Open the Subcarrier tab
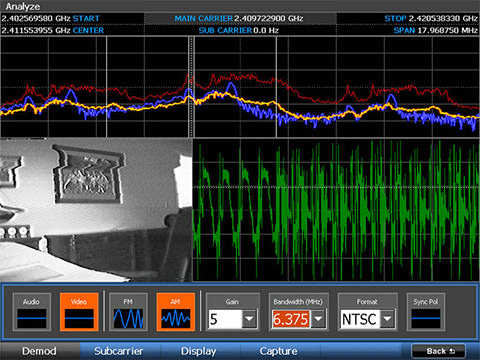This screenshot has height=360, width=480. 119,351
